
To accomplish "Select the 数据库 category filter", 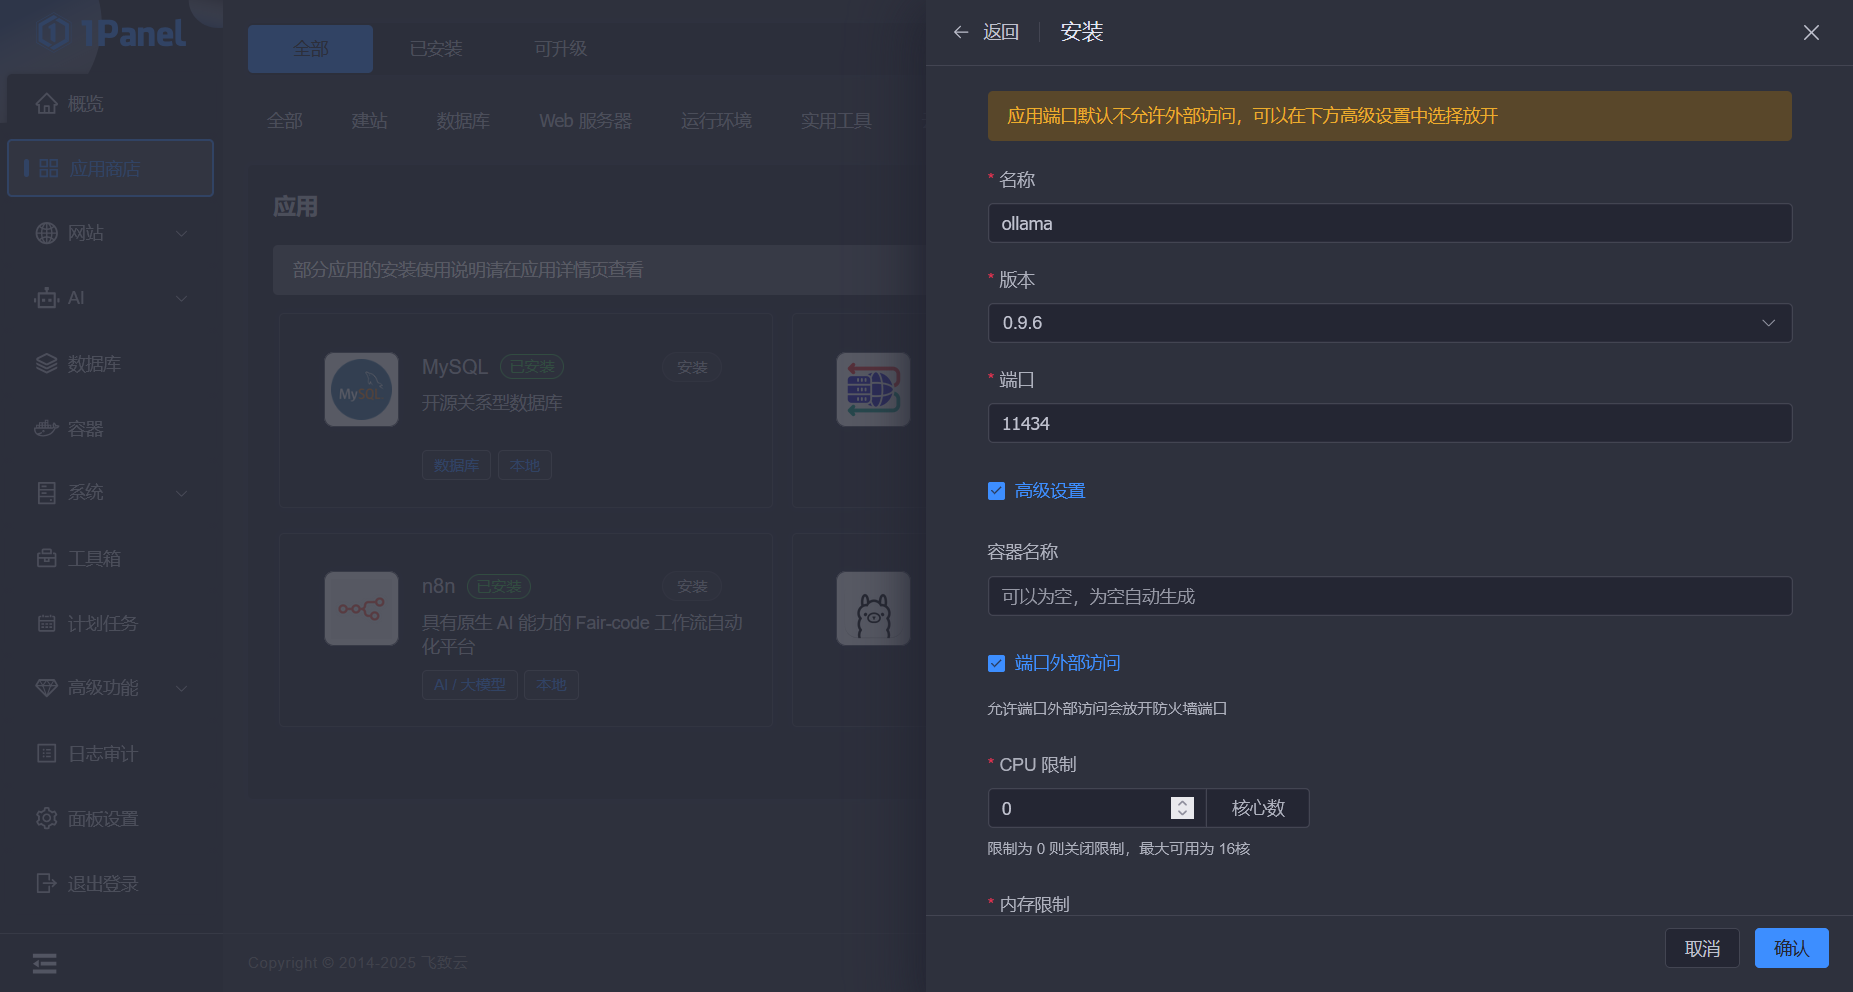I will click(463, 121).
